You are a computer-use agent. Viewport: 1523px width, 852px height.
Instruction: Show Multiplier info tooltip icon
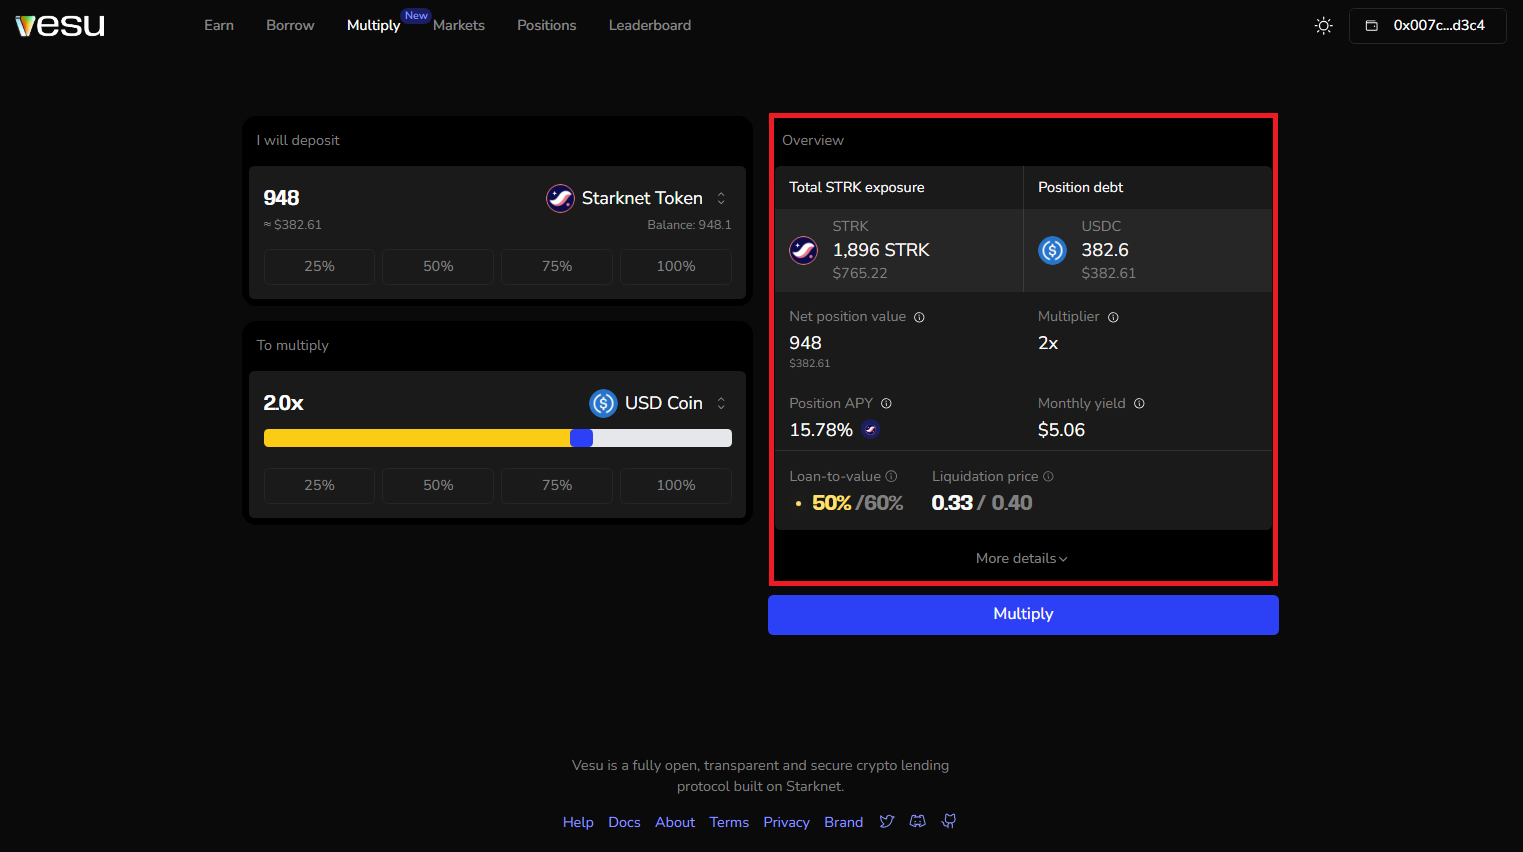(x=1113, y=317)
